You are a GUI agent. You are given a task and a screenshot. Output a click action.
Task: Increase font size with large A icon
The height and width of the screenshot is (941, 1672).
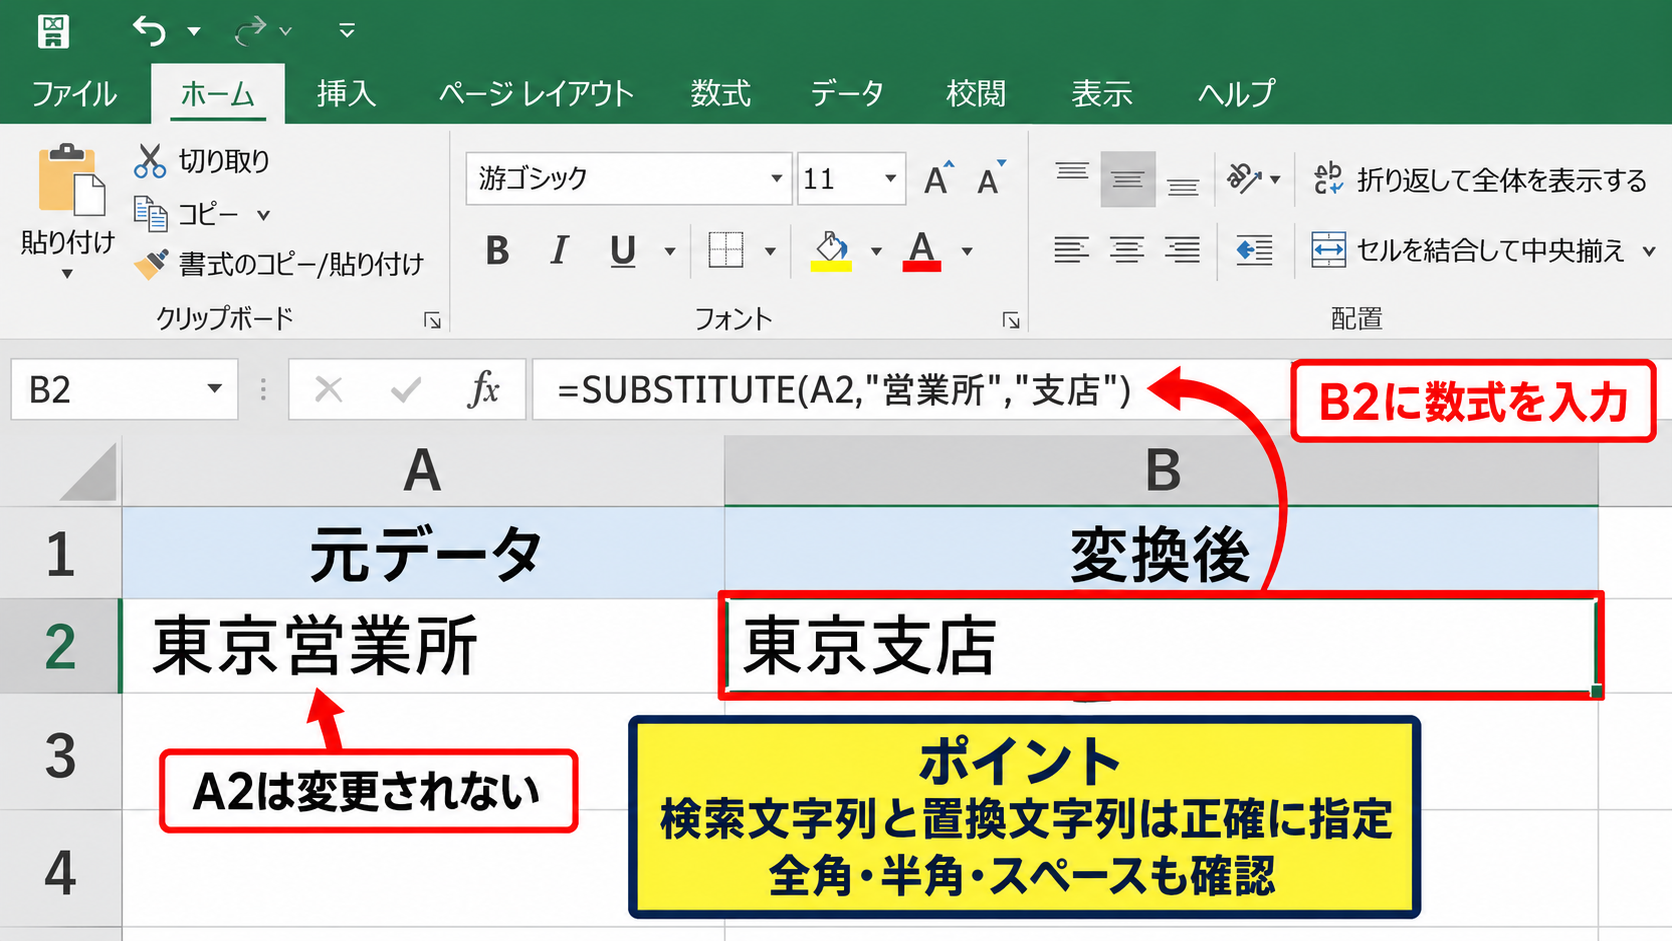click(938, 179)
